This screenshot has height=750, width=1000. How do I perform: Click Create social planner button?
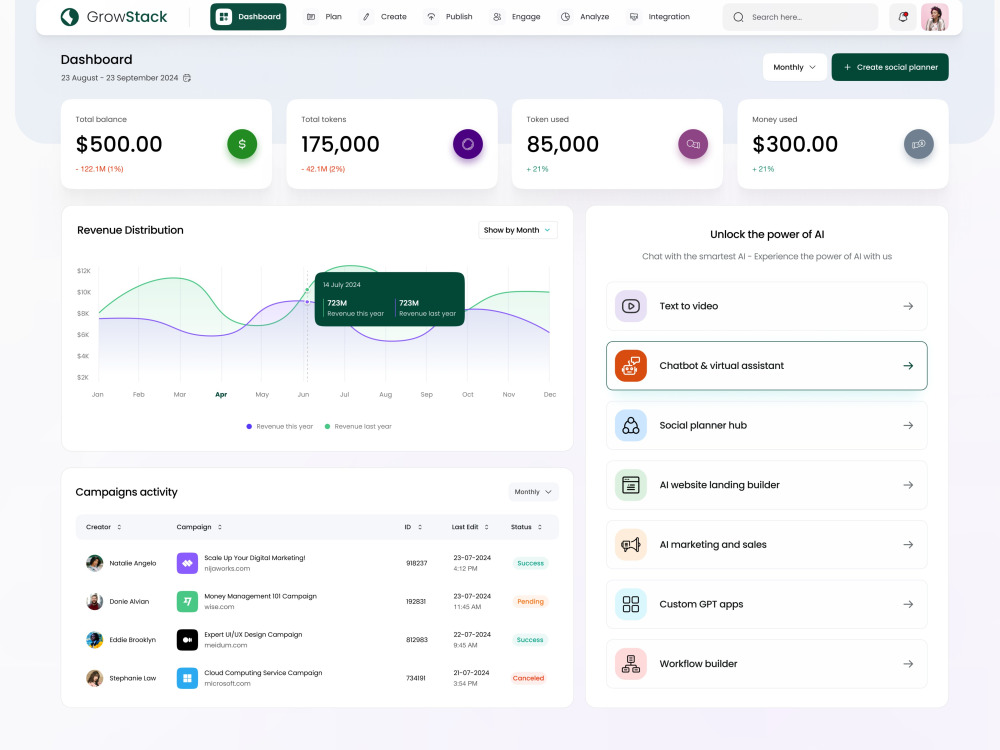point(890,67)
